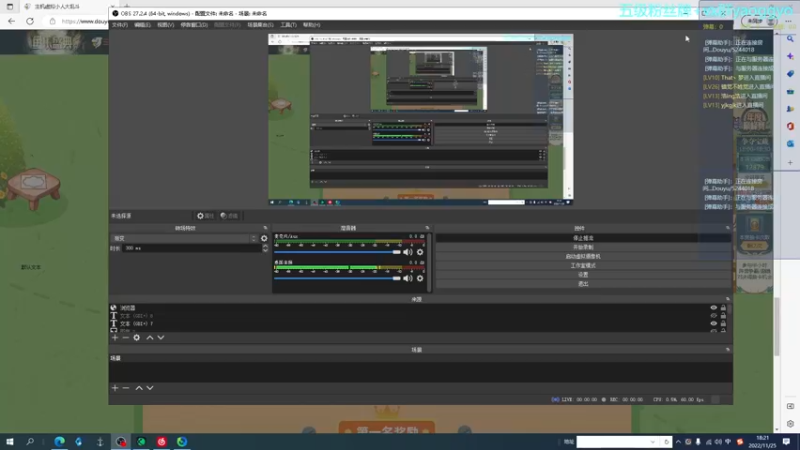Click the OBS preview canvas
This screenshot has height=450, width=800.
point(420,119)
